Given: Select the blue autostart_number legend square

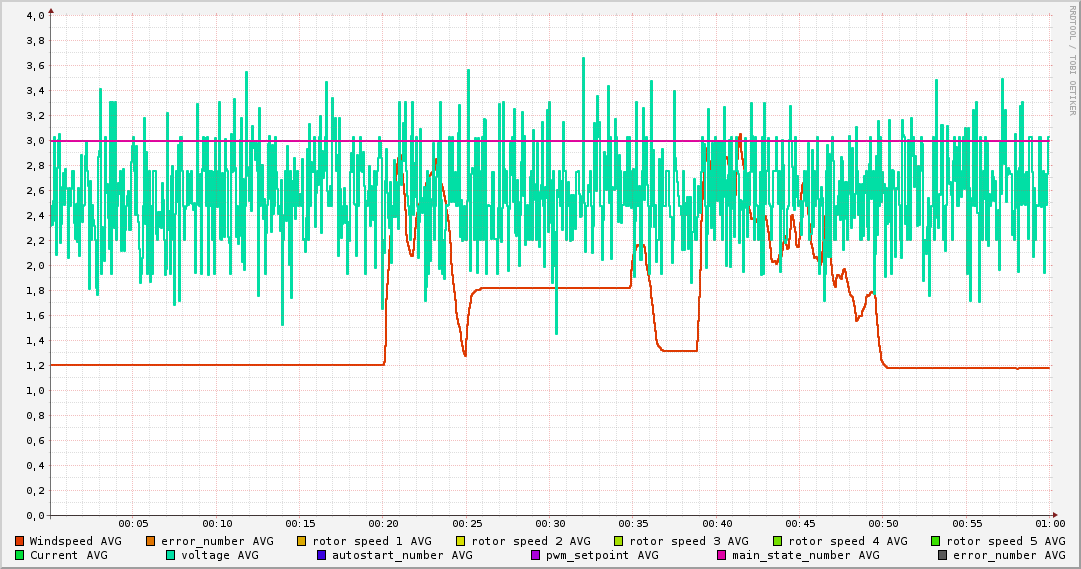Looking at the screenshot, I should coord(322,555).
